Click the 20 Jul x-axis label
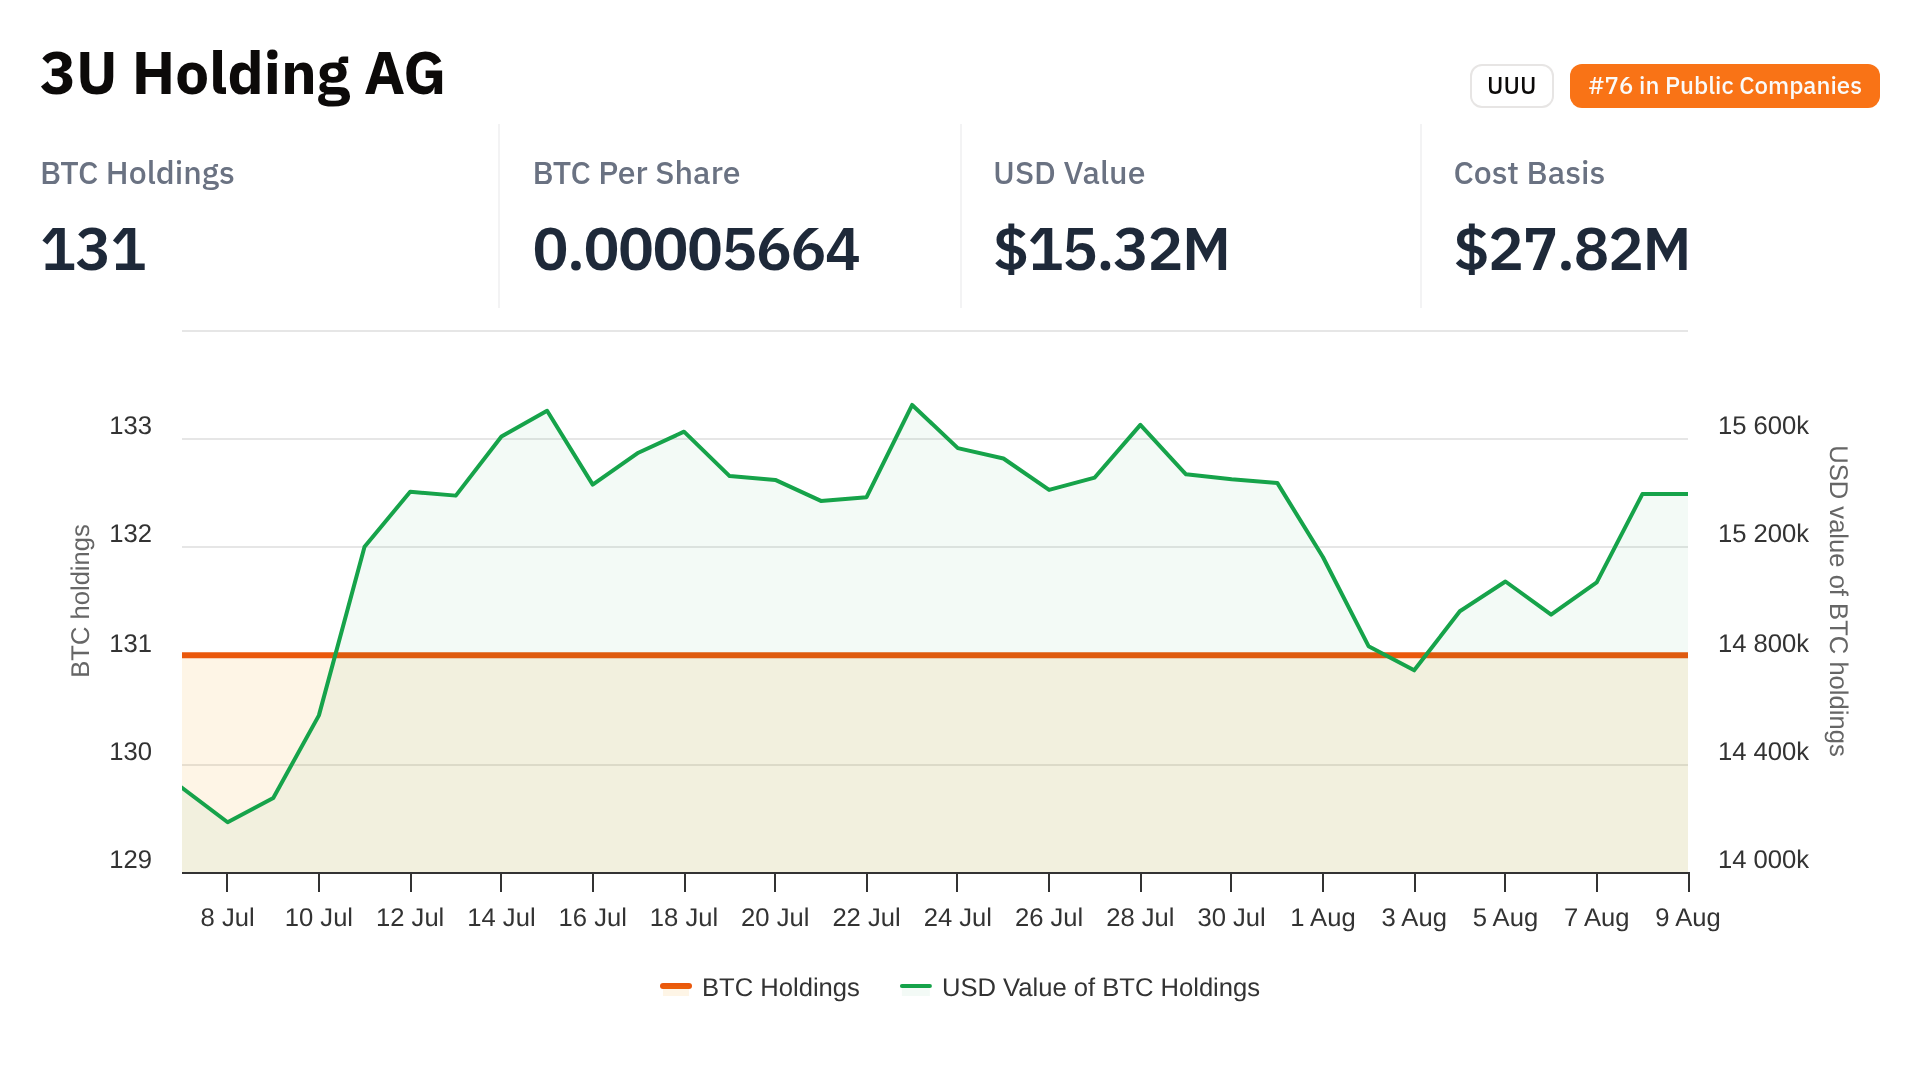1920x1080 pixels. (775, 917)
